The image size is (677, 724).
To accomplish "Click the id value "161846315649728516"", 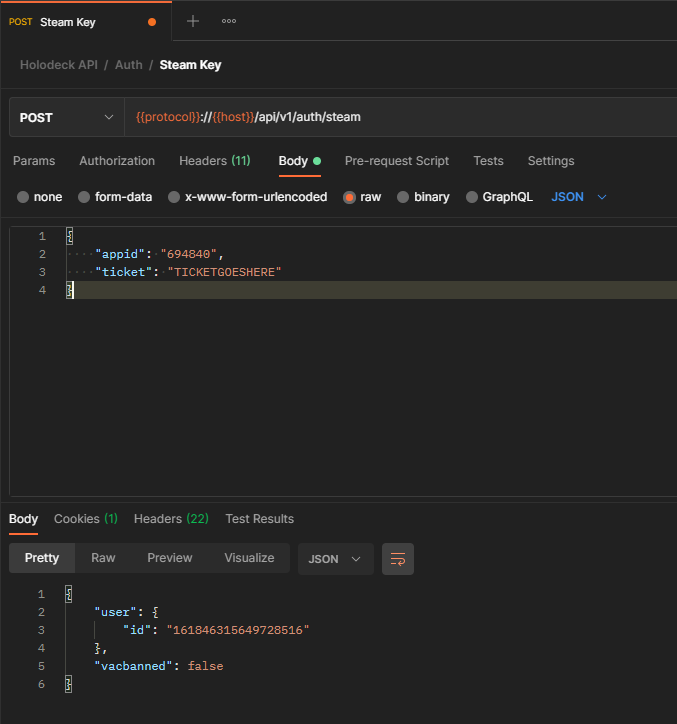I will [238, 630].
